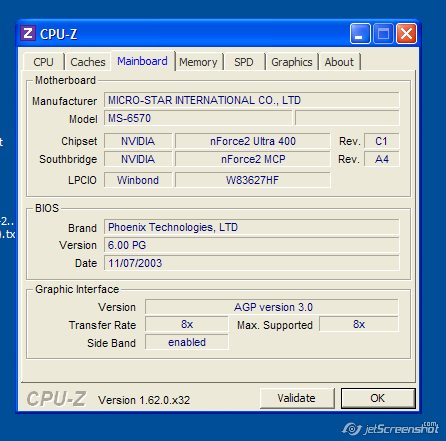Click the Graphic Interface group label
The image size is (446, 441).
[77, 289]
